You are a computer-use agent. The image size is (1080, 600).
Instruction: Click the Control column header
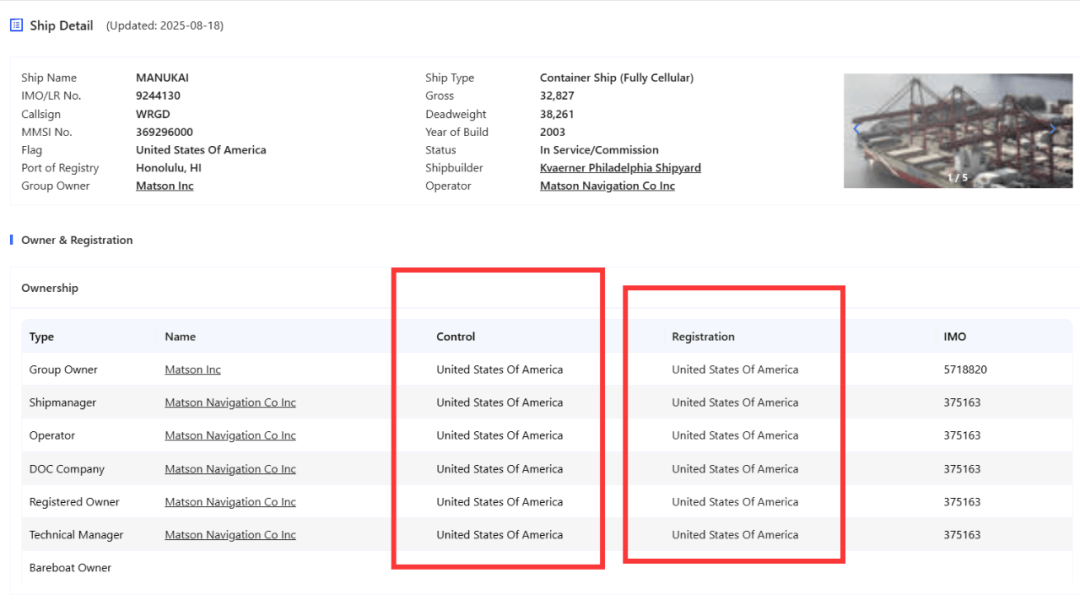456,337
